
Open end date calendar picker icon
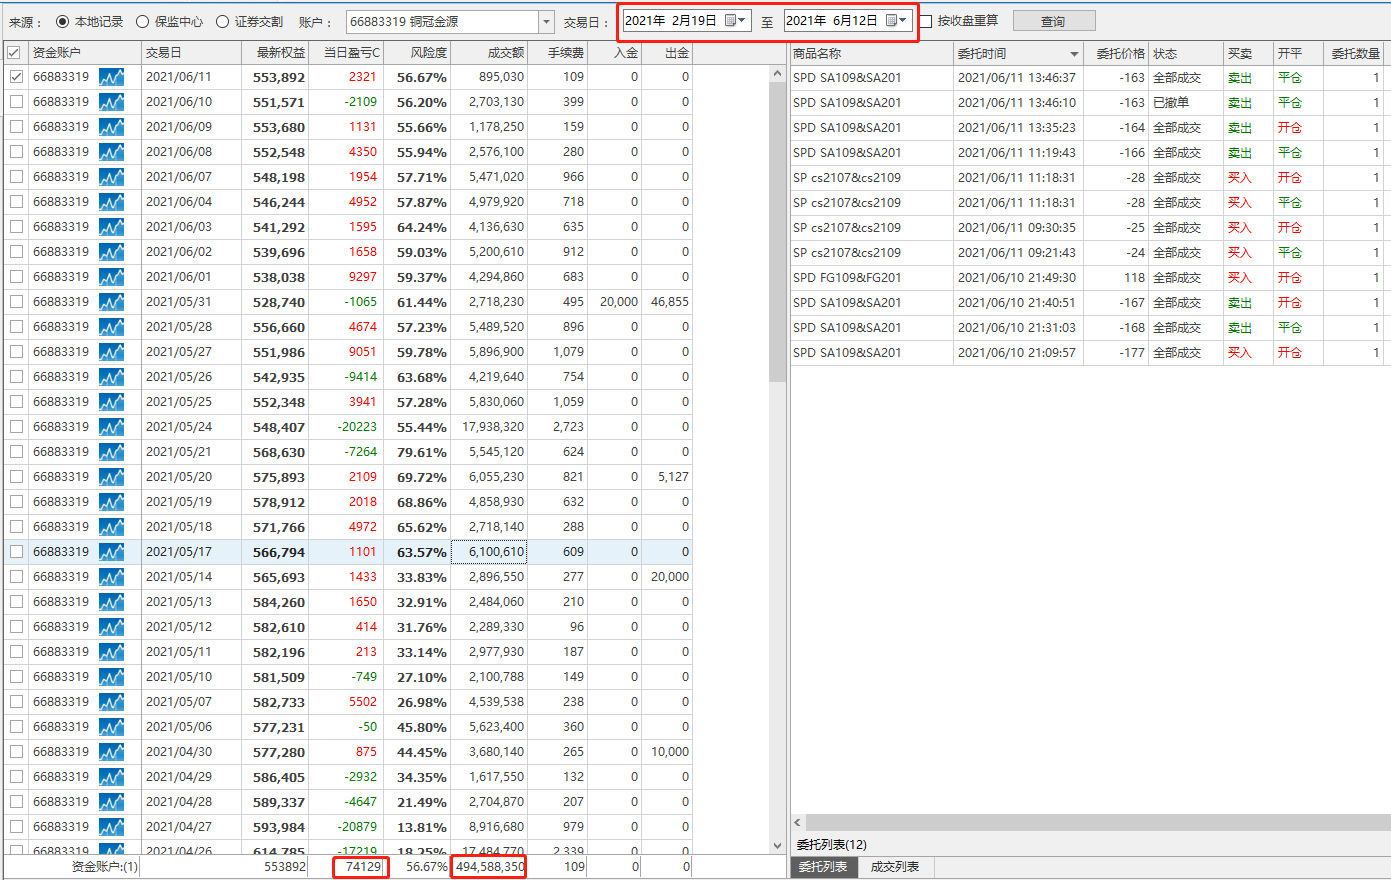point(896,21)
